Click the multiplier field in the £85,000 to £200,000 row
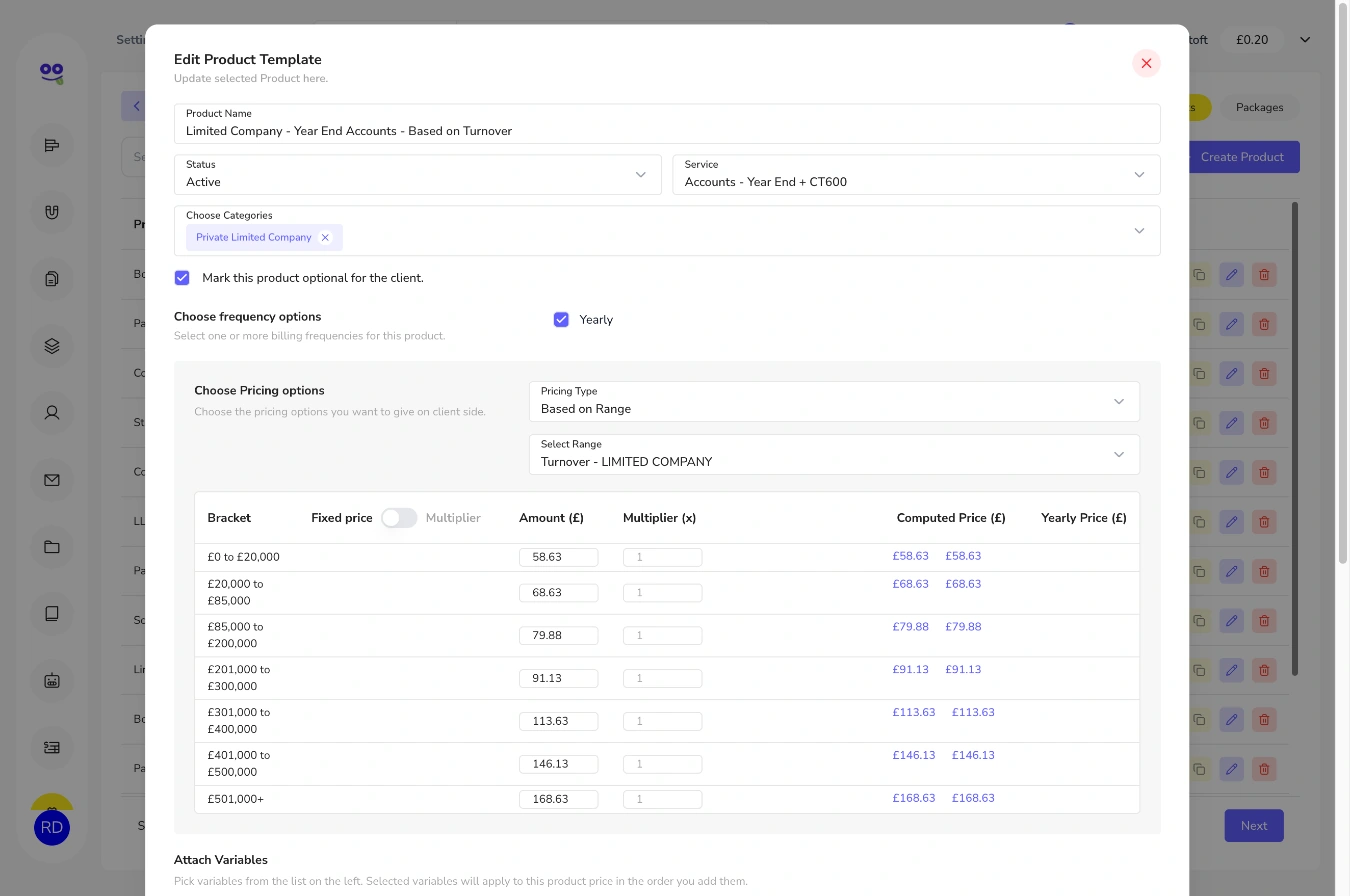Image resolution: width=1350 pixels, height=896 pixels. coord(662,636)
